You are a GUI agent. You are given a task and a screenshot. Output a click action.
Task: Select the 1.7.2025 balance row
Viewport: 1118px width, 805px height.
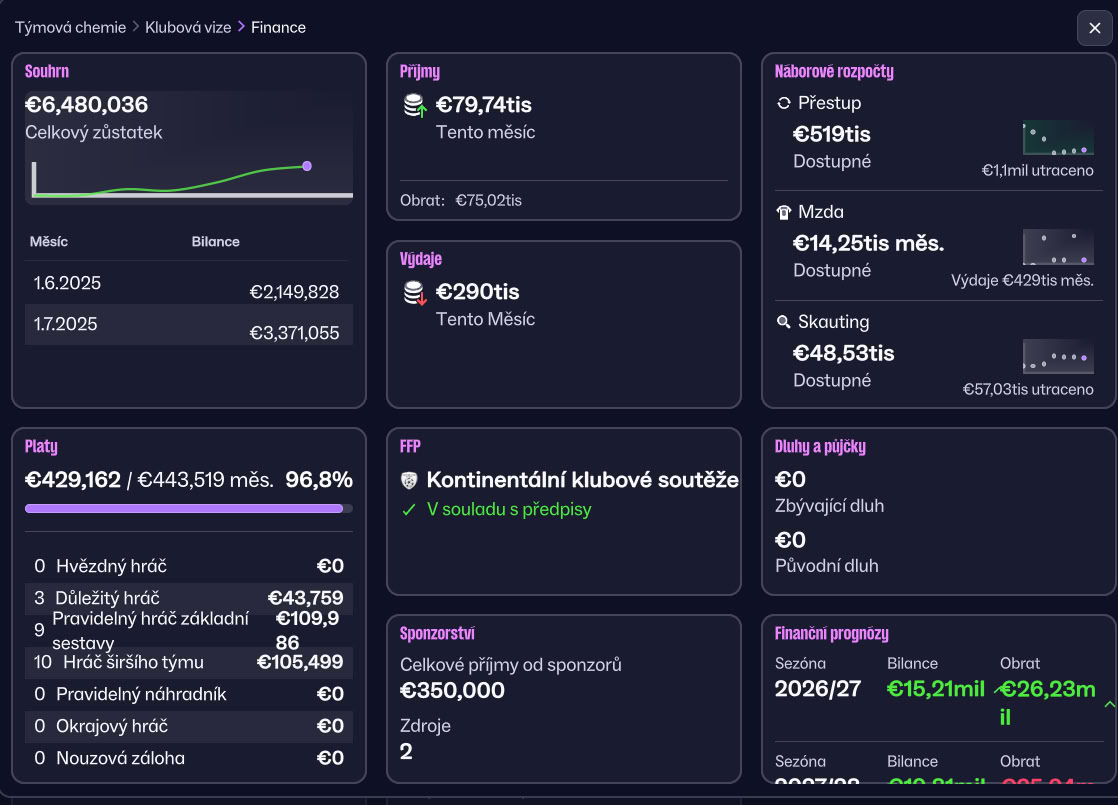(x=189, y=325)
